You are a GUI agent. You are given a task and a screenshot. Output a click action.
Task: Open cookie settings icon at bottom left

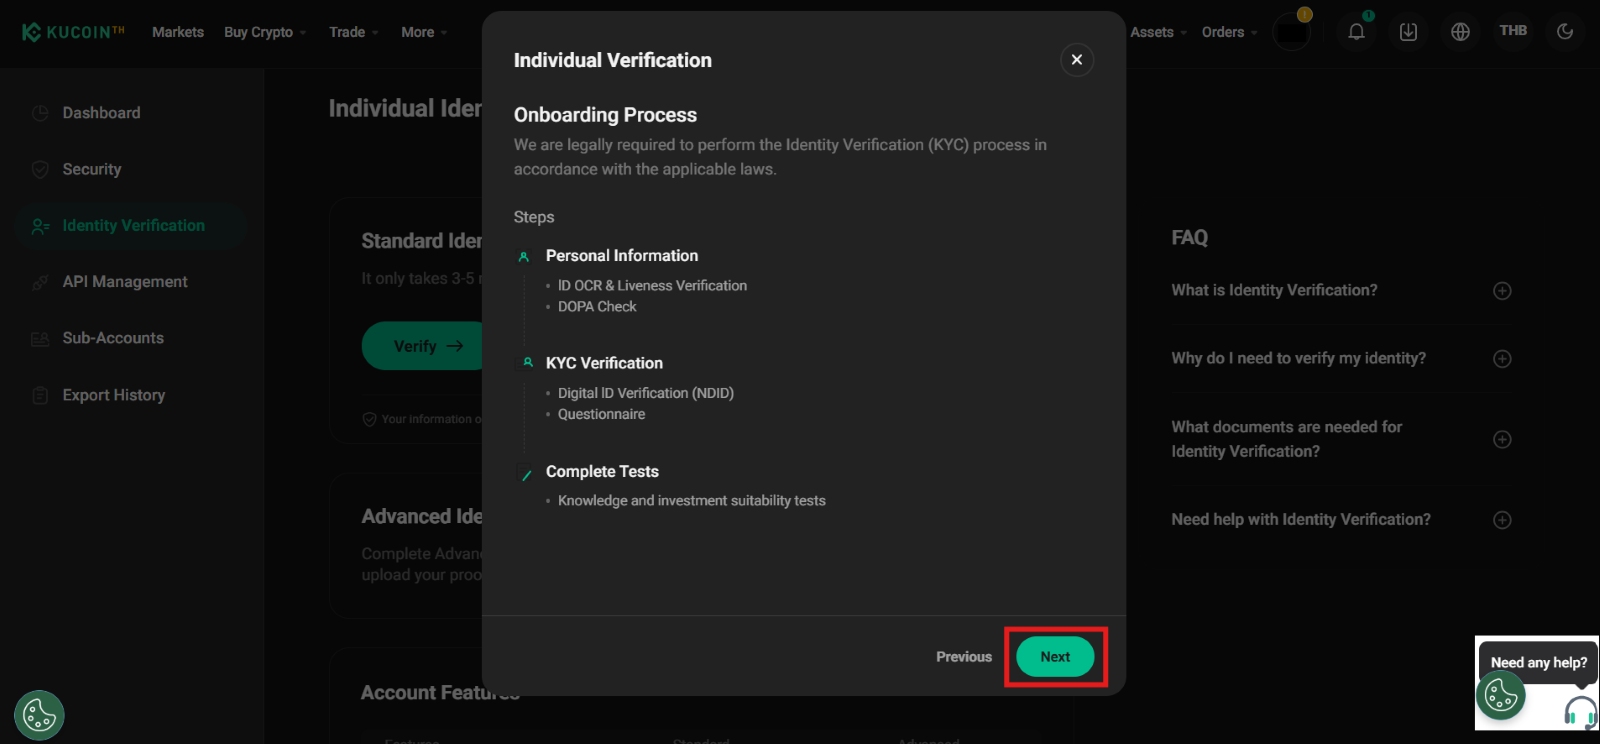(39, 715)
